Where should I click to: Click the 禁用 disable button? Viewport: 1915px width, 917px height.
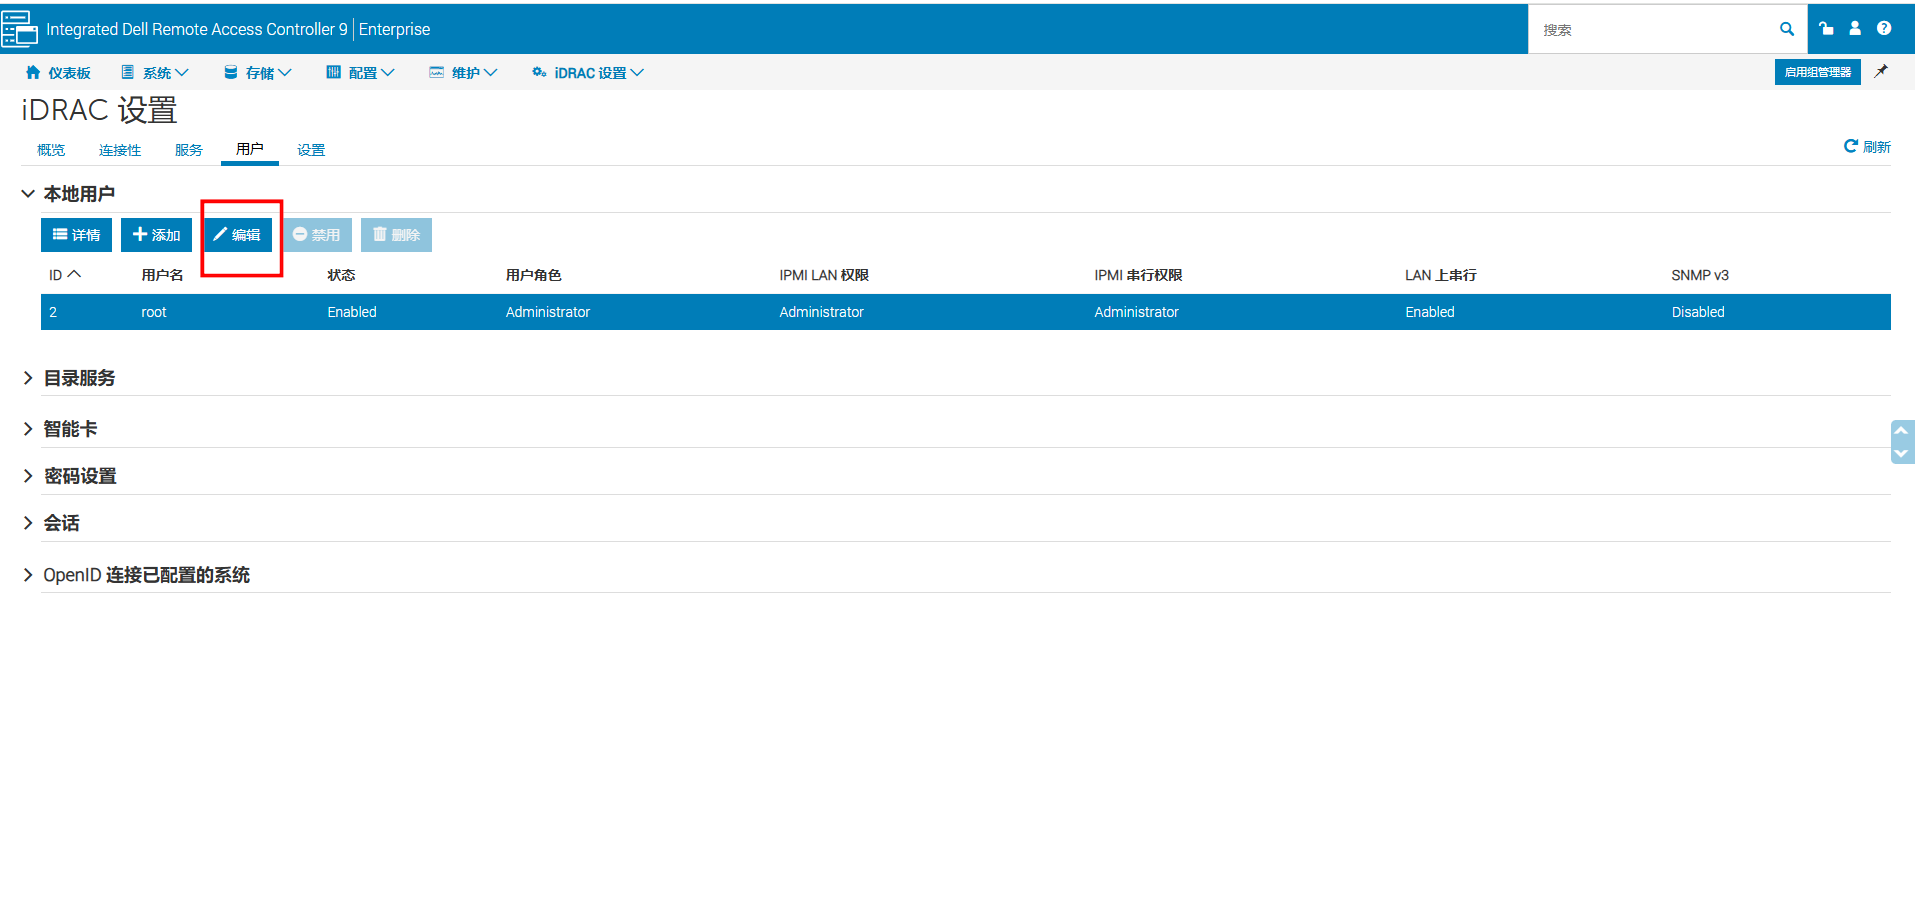(x=316, y=235)
